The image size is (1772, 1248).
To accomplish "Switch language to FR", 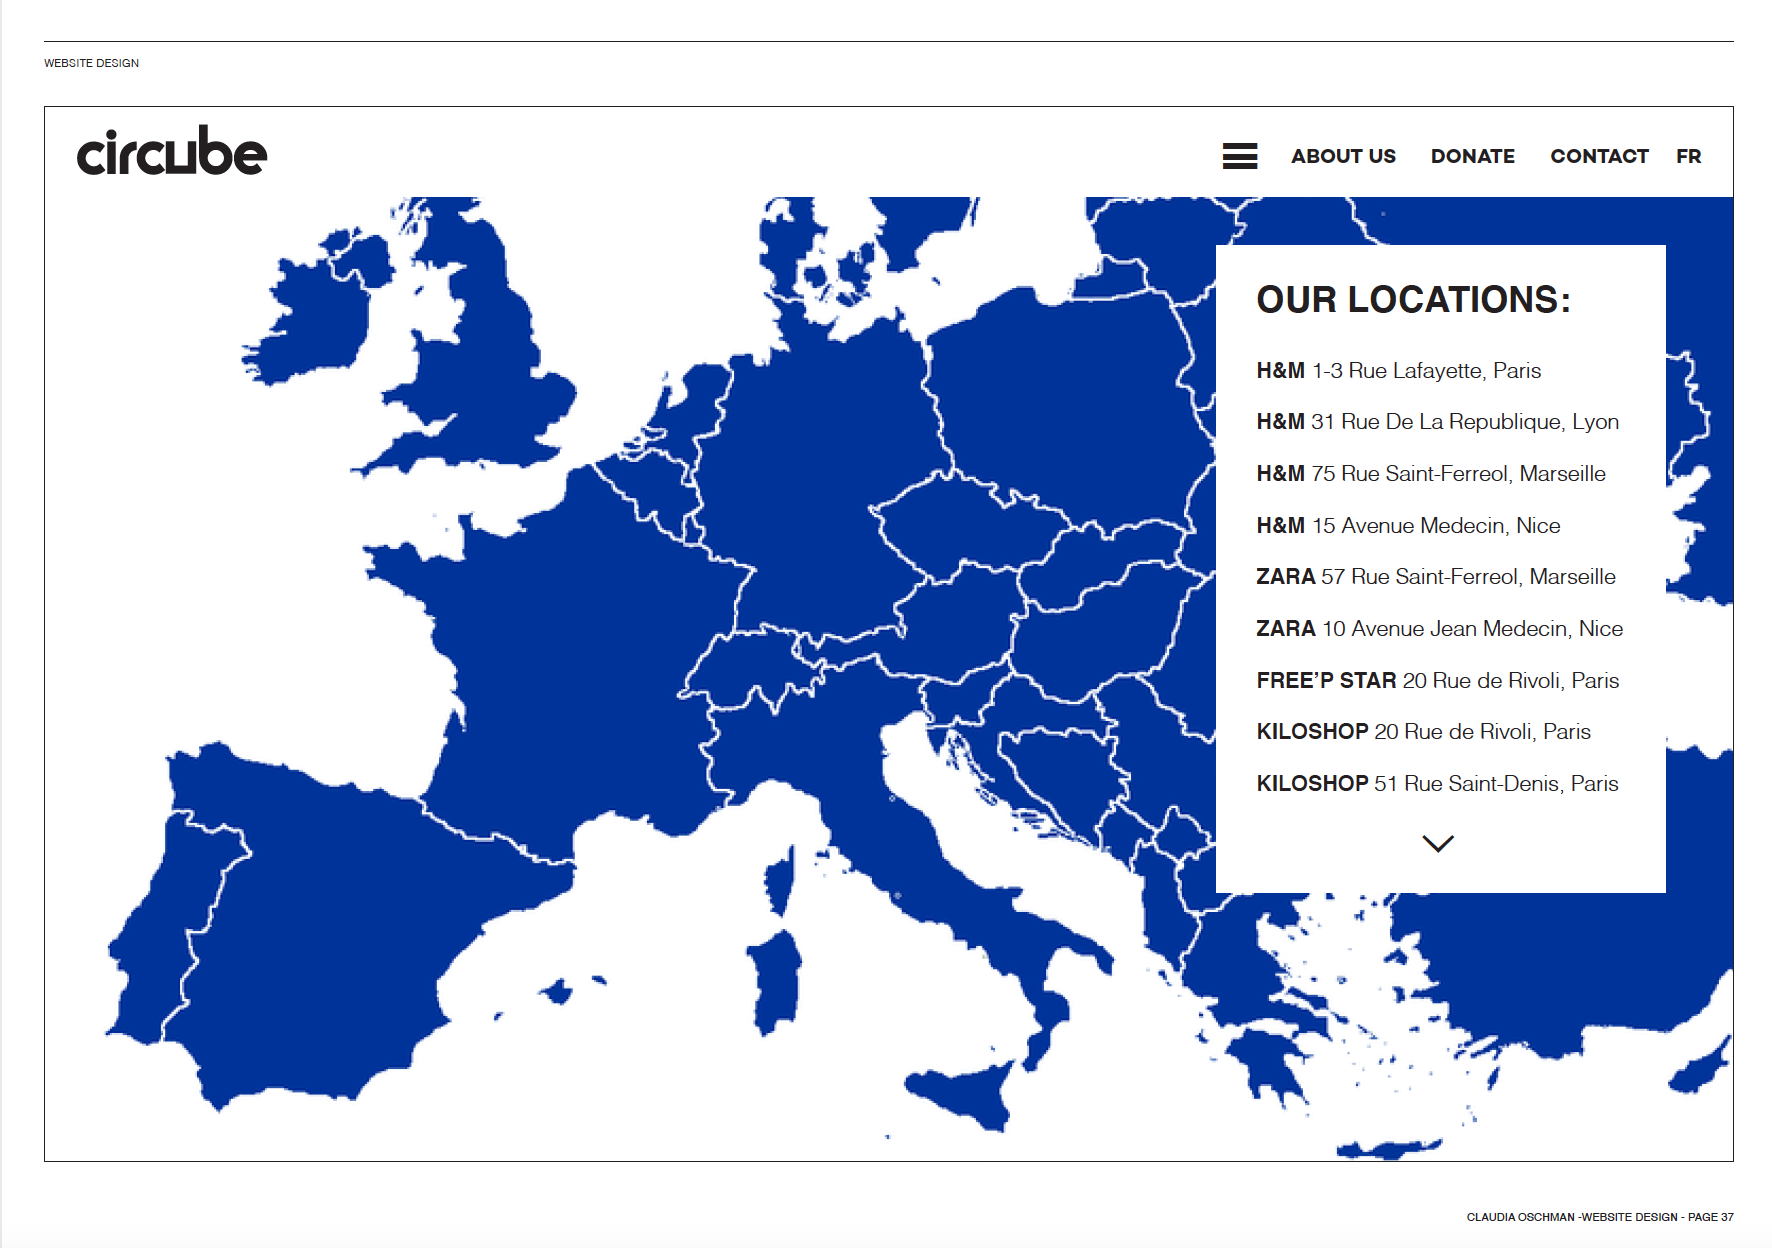I will [1689, 156].
